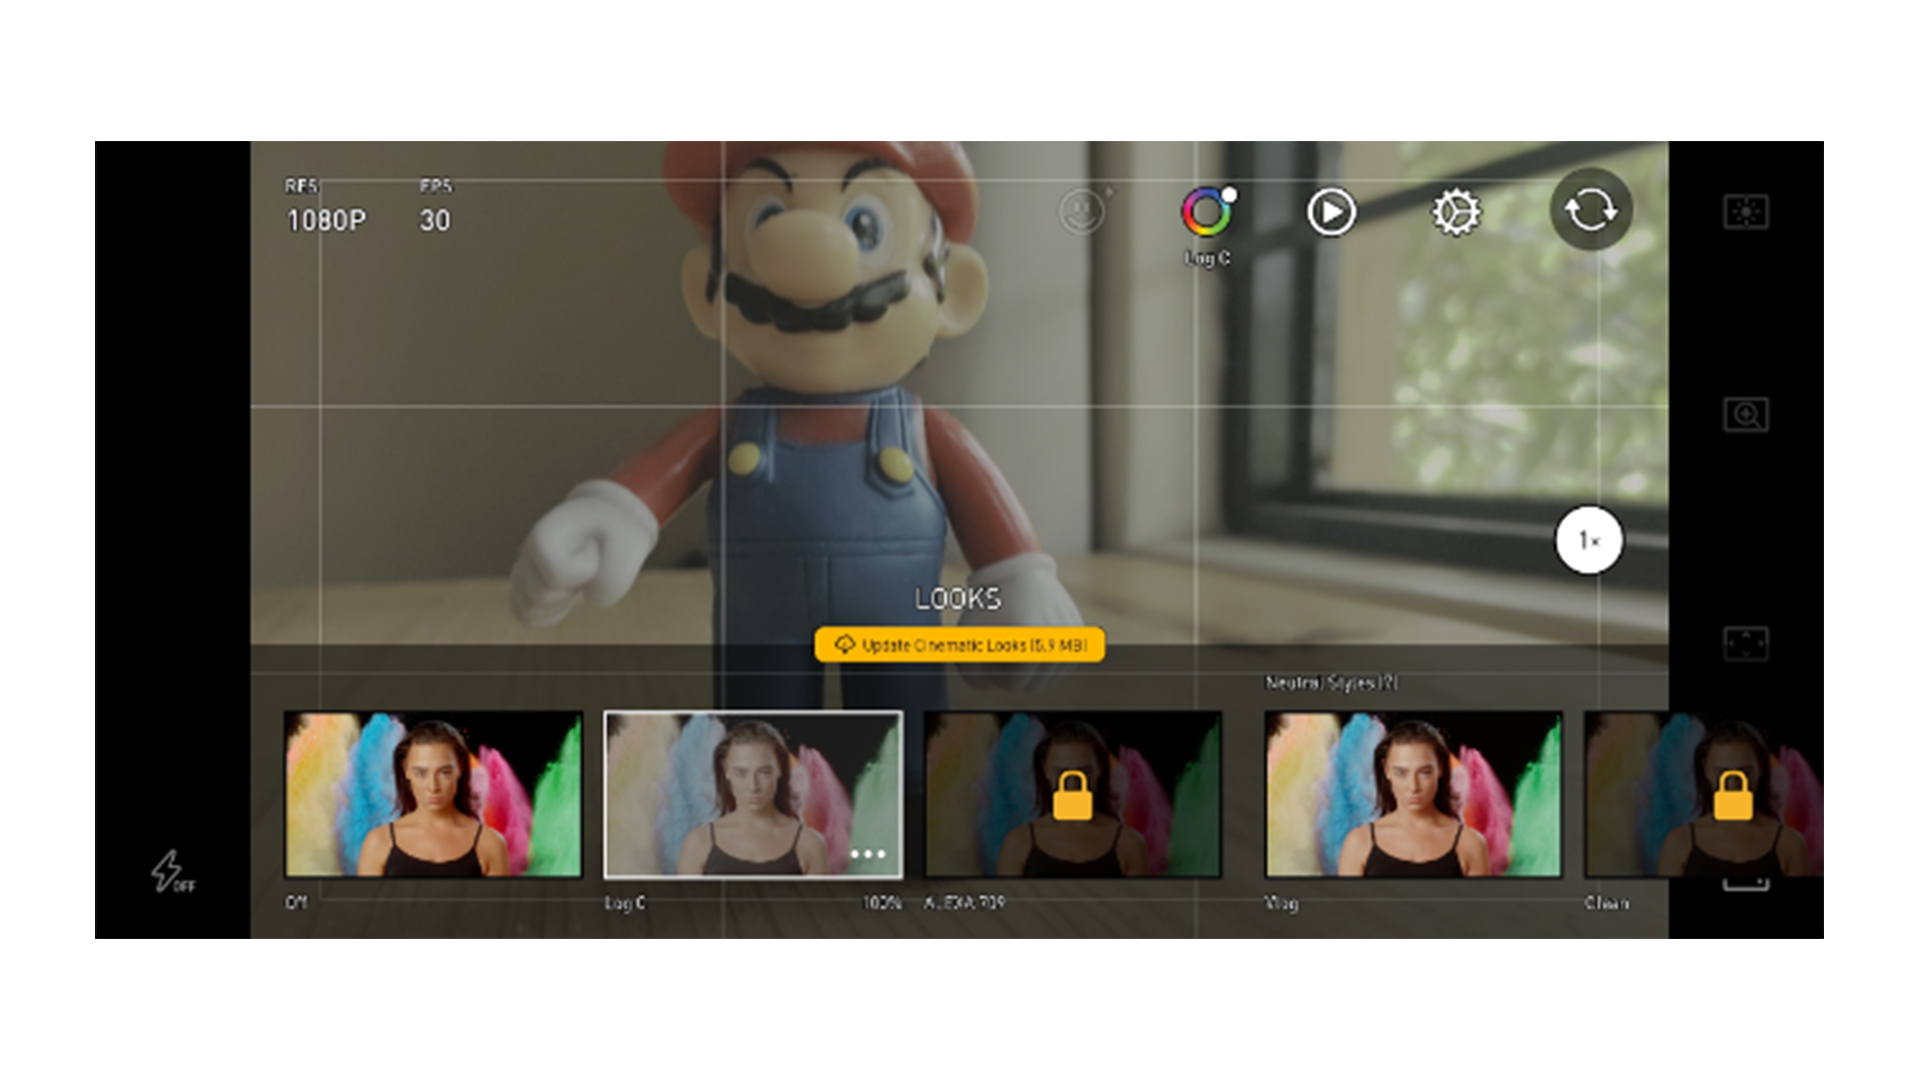
Task: Switch to the LOOKS panel header
Action: [957, 600]
